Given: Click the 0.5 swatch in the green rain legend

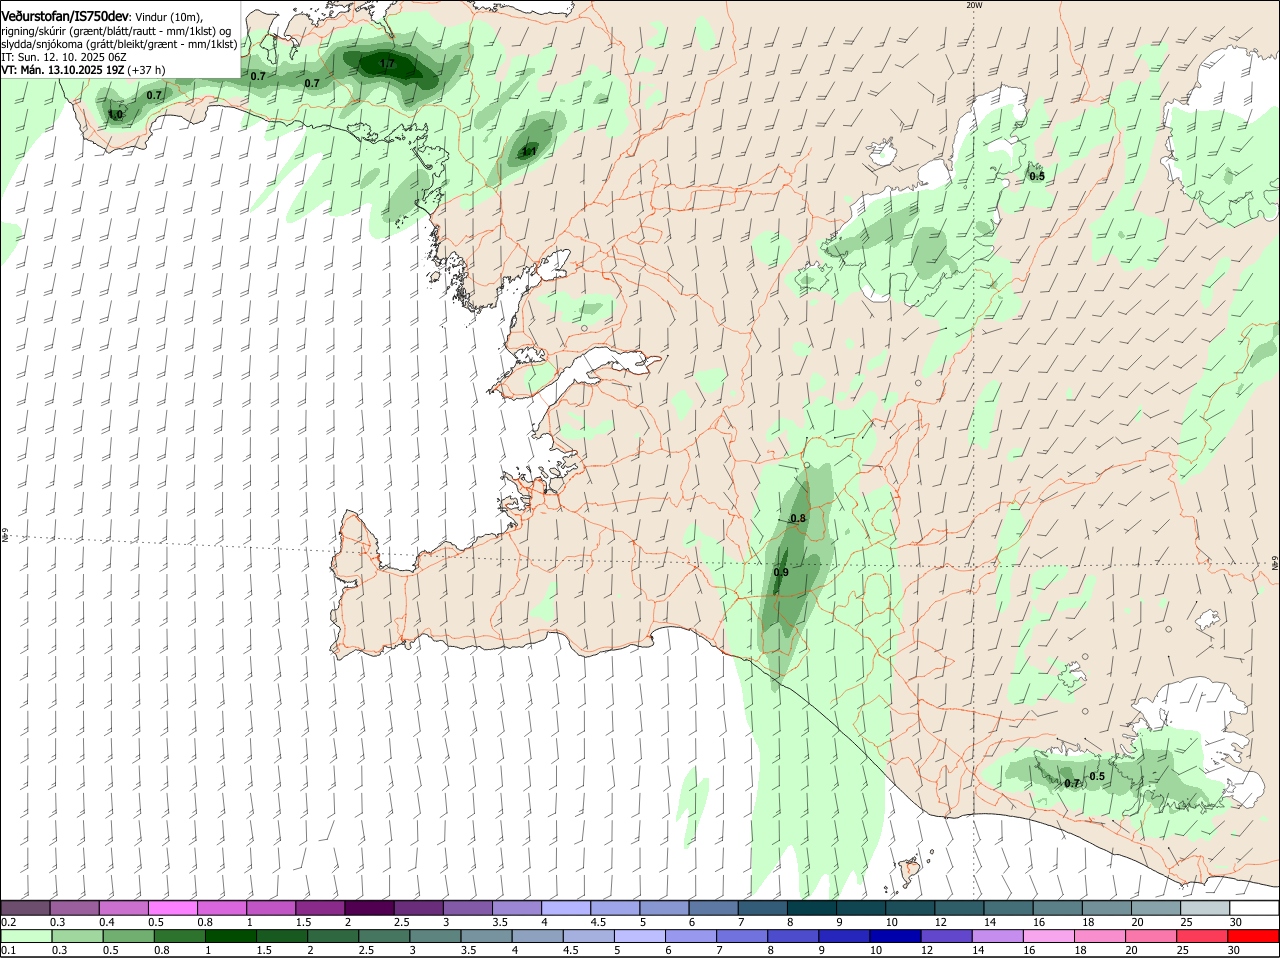Looking at the screenshot, I should 128,936.
